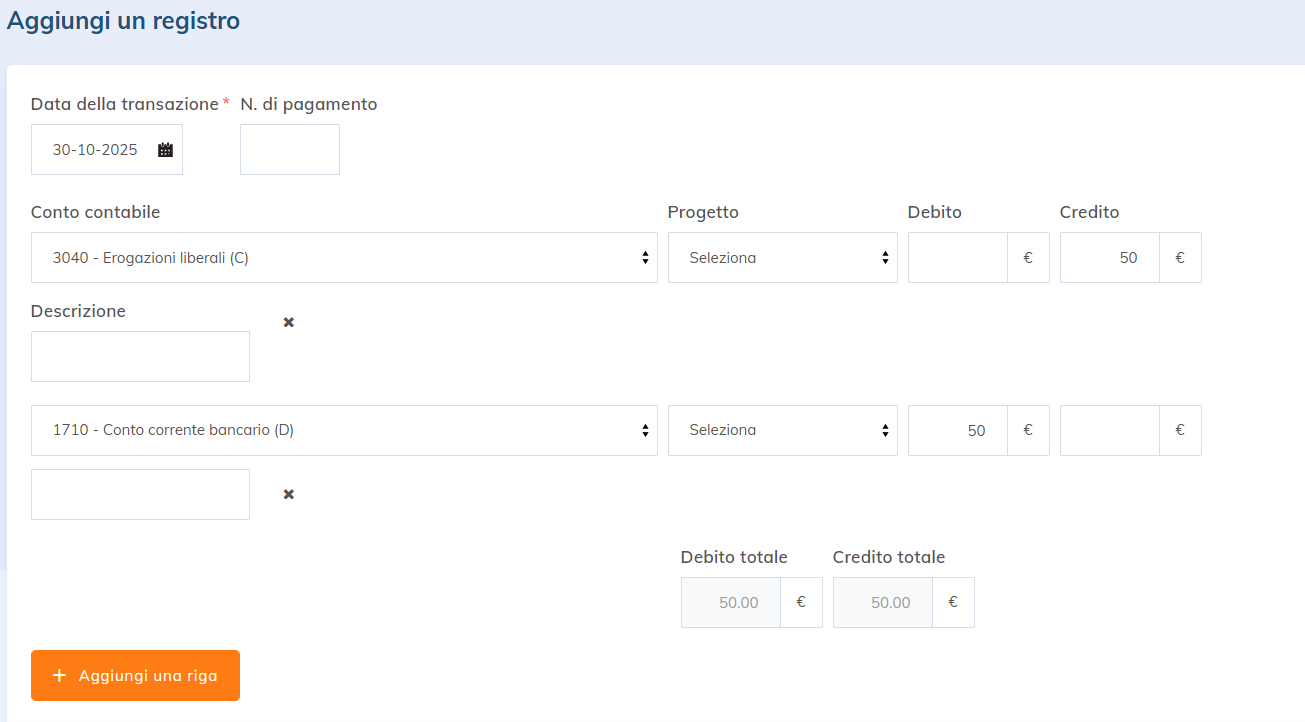Remove the Erogazioni liberali row with X
Screen dimensions: 1305x722
pyautogui.click(x=289, y=322)
